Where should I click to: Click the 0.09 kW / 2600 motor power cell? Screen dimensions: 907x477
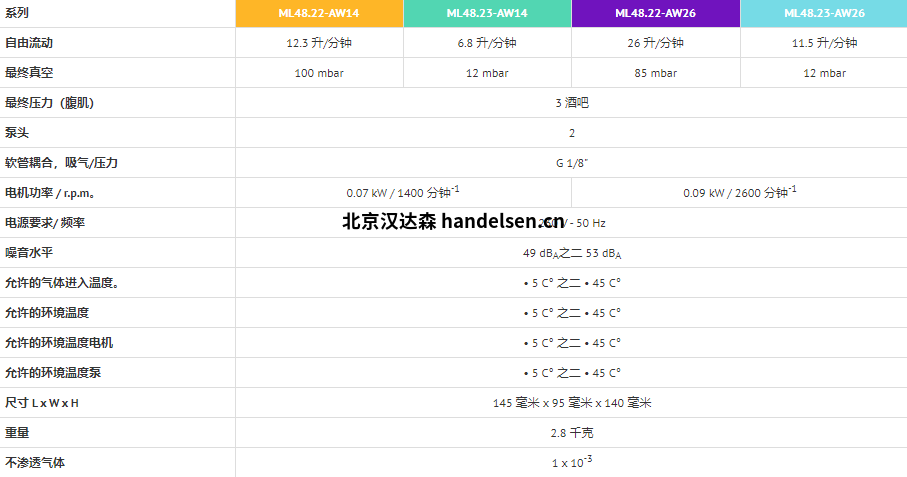[739, 192]
